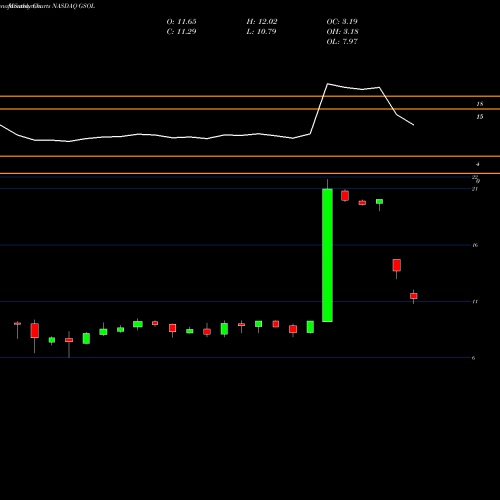Click the close price value C: 11.29

coord(181,32)
